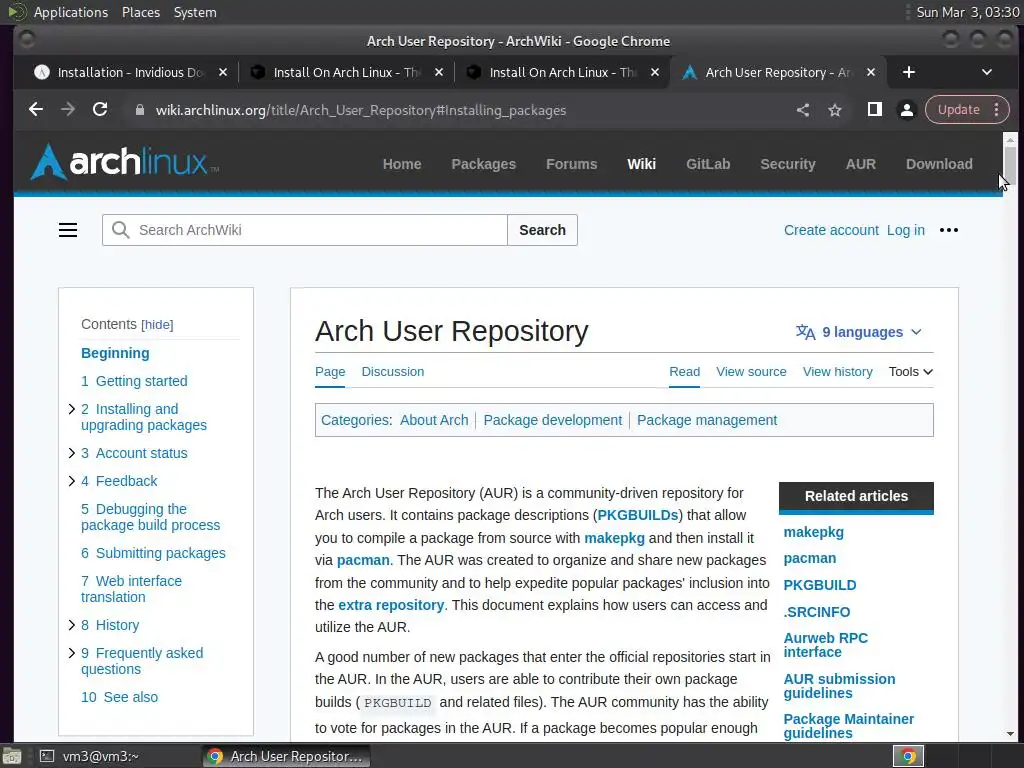Open the extra repository link
Image resolution: width=1024 pixels, height=768 pixels.
pyautogui.click(x=391, y=605)
